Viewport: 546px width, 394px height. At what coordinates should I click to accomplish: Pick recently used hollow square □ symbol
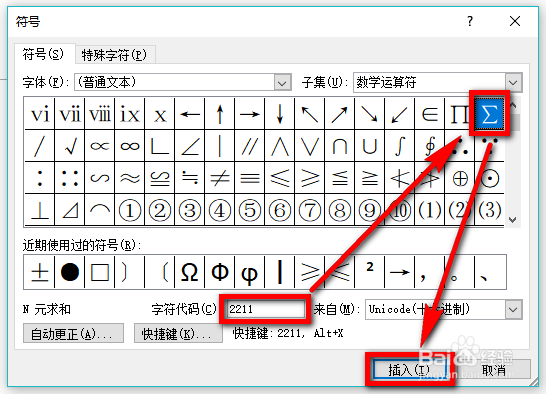100,272
